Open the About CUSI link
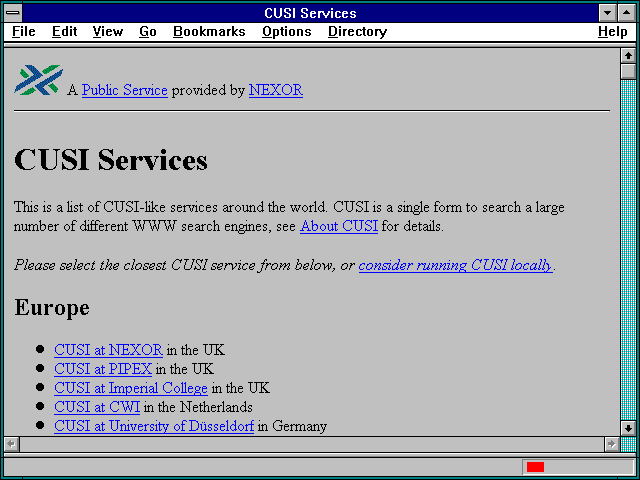This screenshot has width=640, height=480. (339, 226)
